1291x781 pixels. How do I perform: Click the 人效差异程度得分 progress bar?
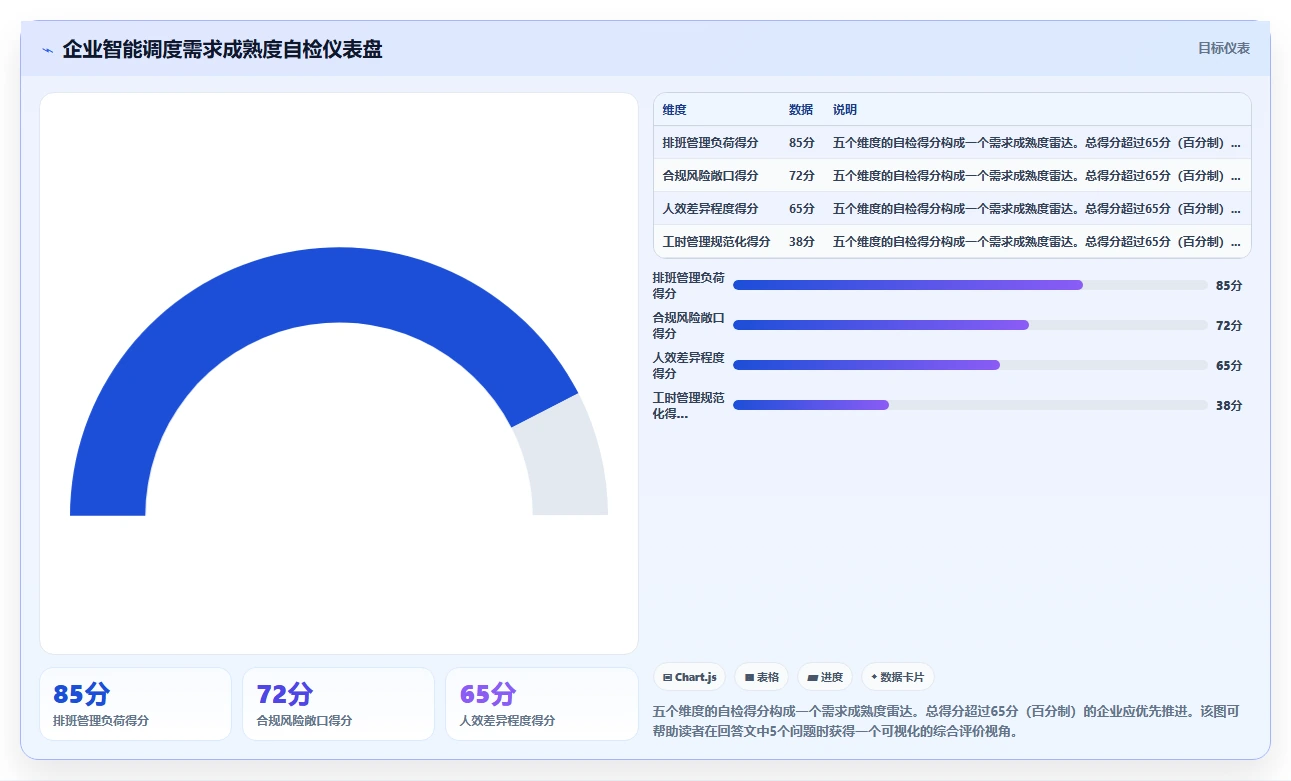click(x=970, y=365)
